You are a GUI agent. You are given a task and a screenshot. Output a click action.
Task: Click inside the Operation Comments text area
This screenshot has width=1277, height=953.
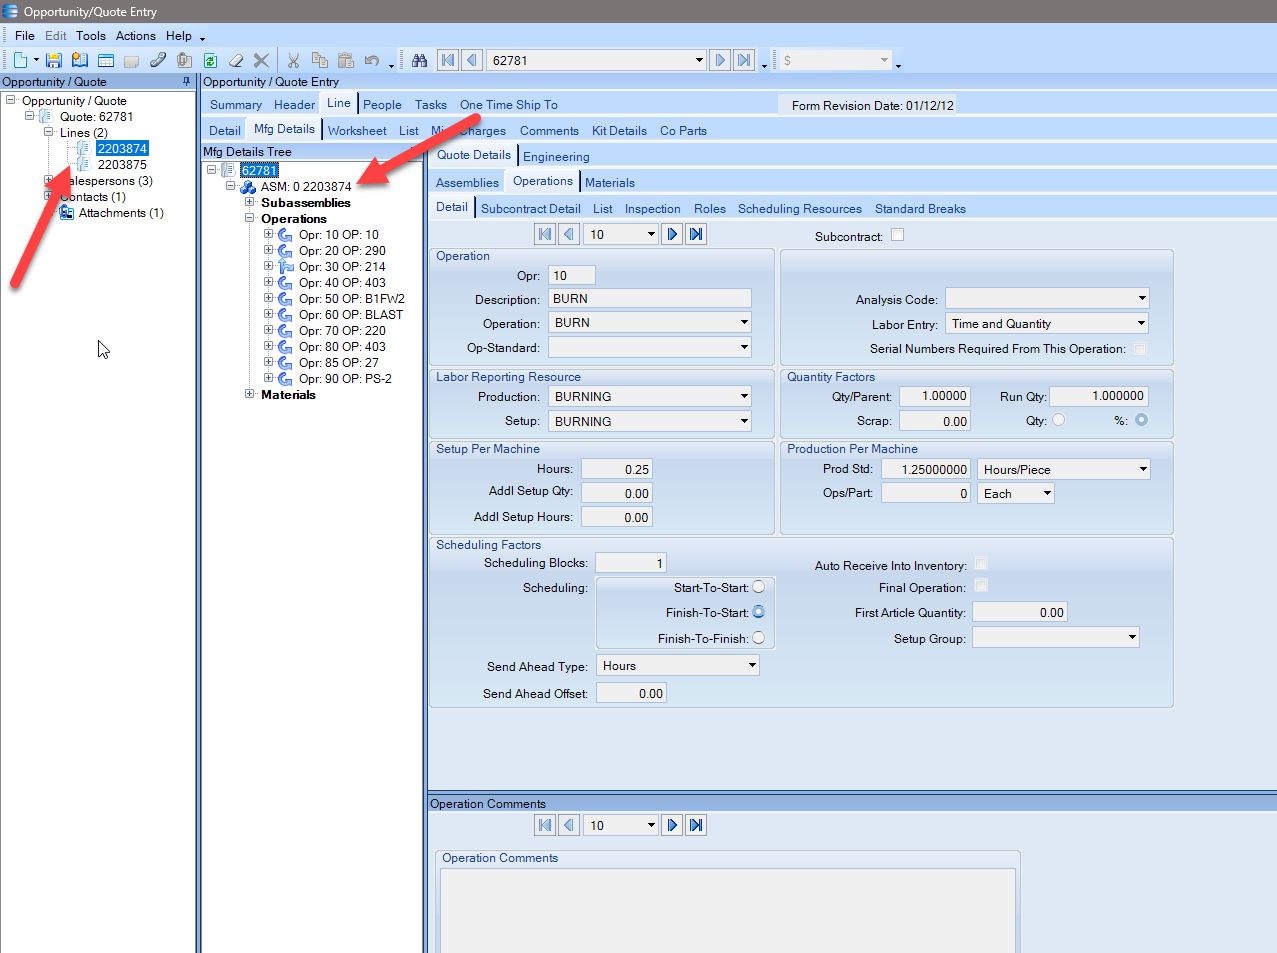click(728, 910)
